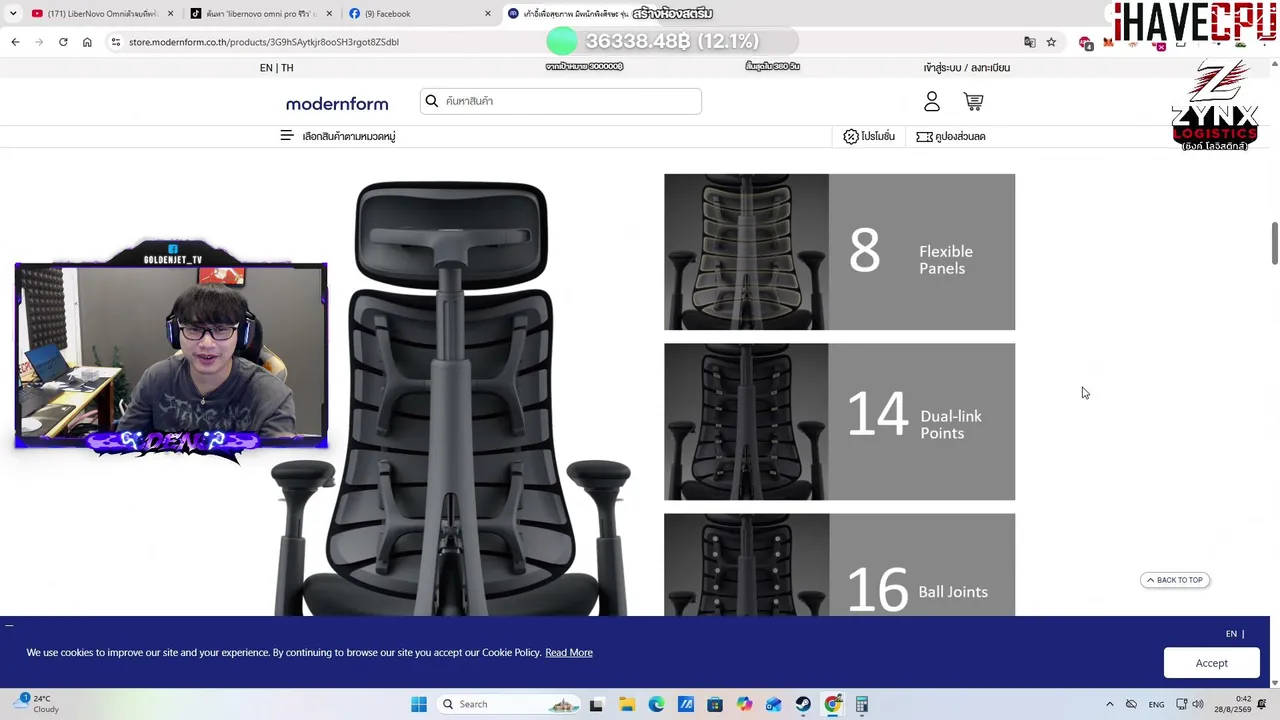Close the Facebook tab
Screen dimensions: 1280x720
coord(488,14)
